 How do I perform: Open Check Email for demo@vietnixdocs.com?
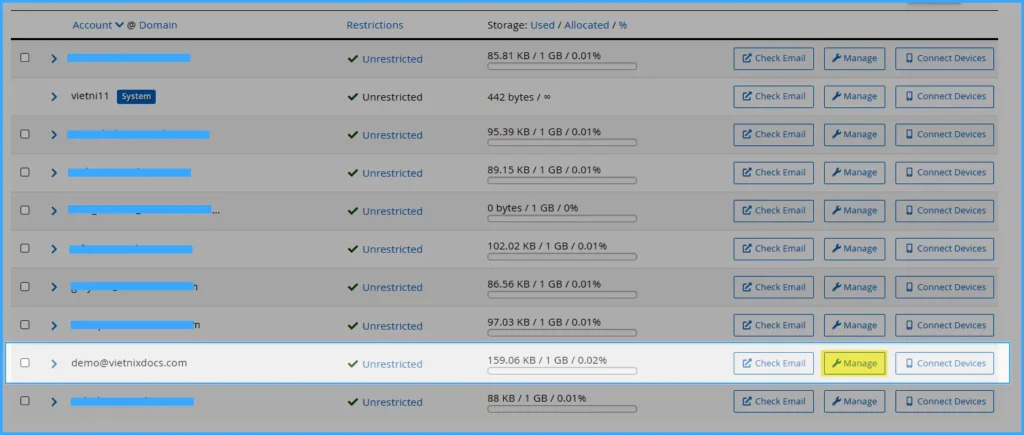[x=773, y=363]
